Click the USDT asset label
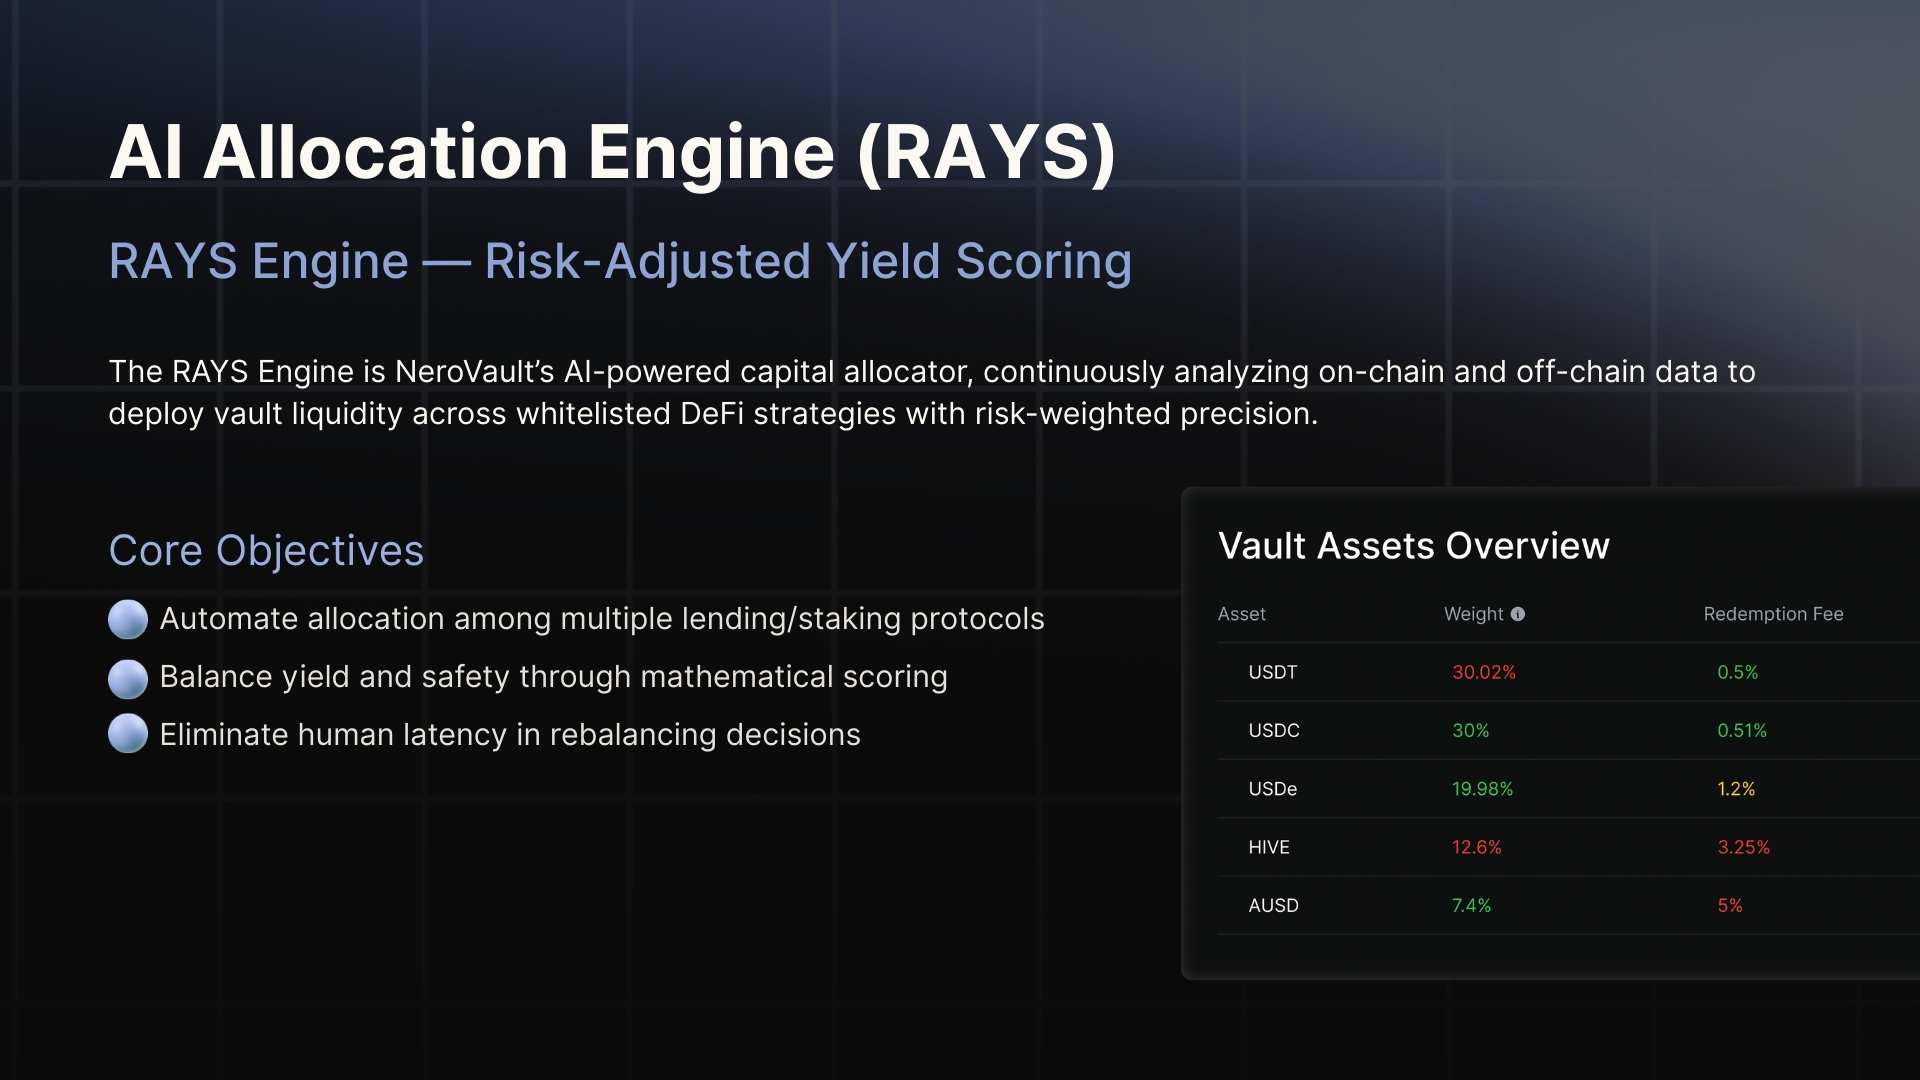 click(x=1271, y=672)
